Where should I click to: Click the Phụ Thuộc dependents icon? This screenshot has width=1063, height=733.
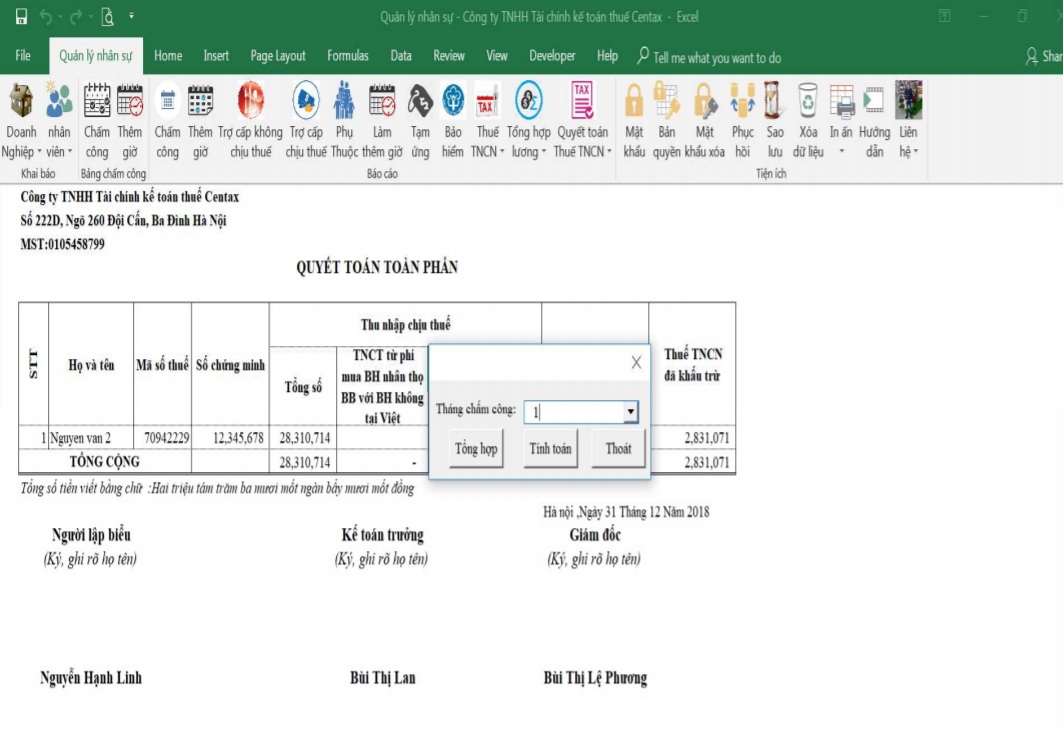345,102
